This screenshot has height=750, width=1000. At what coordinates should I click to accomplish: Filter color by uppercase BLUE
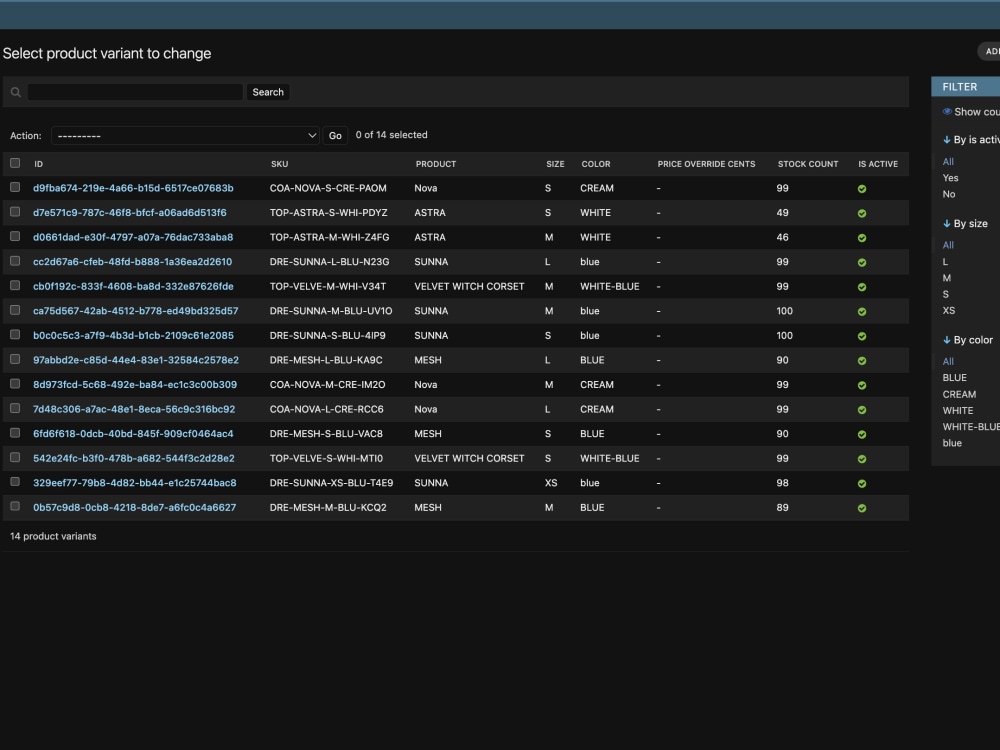(955, 378)
